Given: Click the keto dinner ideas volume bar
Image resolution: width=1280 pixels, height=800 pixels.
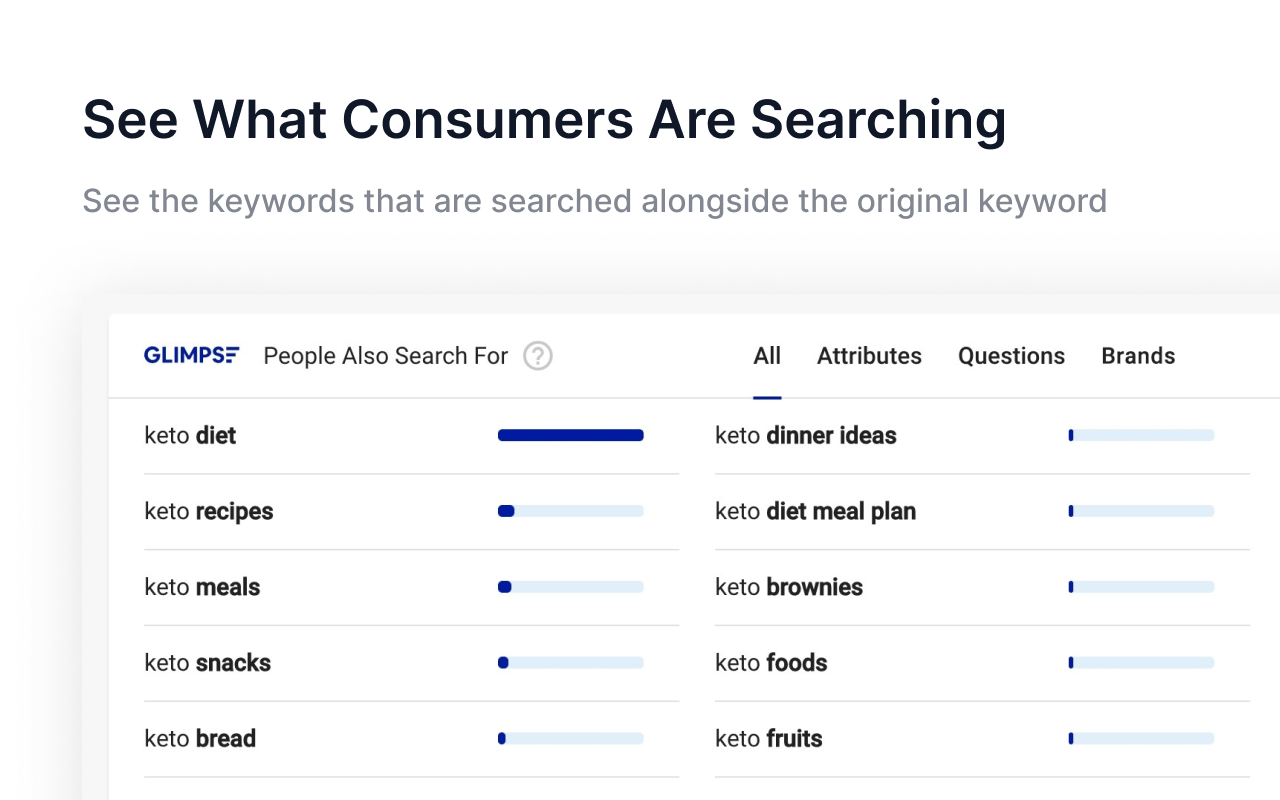Looking at the screenshot, I should point(1140,435).
